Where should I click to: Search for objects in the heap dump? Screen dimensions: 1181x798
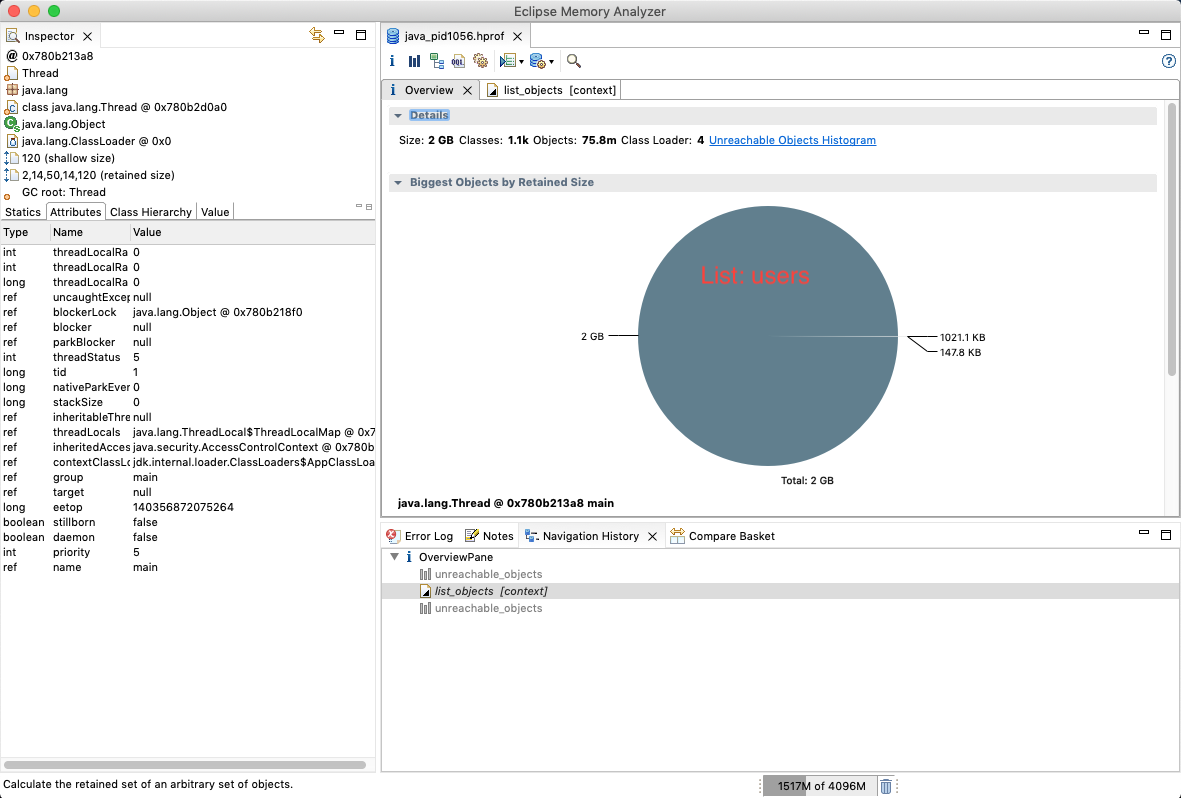[x=573, y=61]
